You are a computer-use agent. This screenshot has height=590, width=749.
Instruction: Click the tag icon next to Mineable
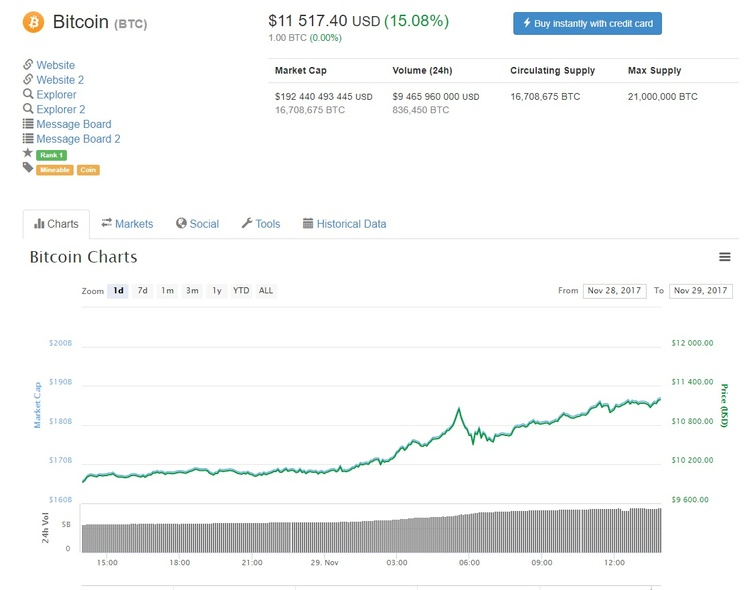coord(28,167)
